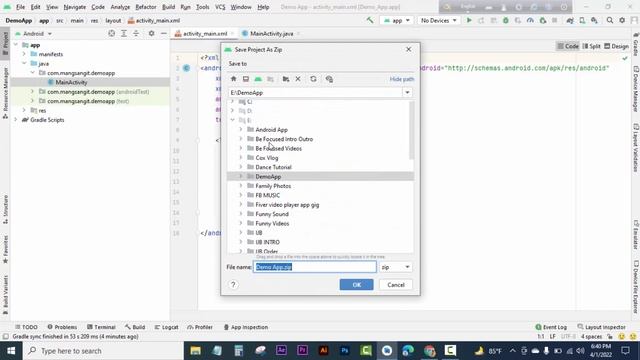
Task: Refresh the file tree in dialog
Action: pyautogui.click(x=313, y=79)
